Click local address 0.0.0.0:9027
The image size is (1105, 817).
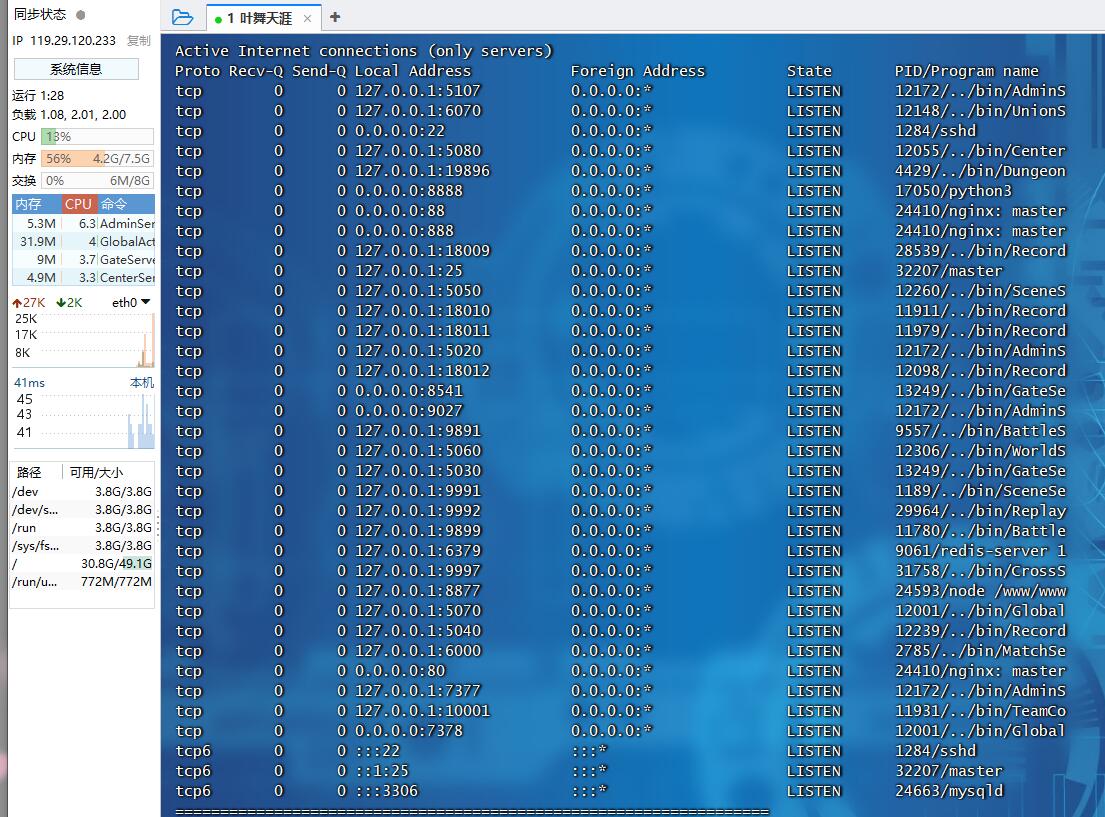(x=409, y=411)
